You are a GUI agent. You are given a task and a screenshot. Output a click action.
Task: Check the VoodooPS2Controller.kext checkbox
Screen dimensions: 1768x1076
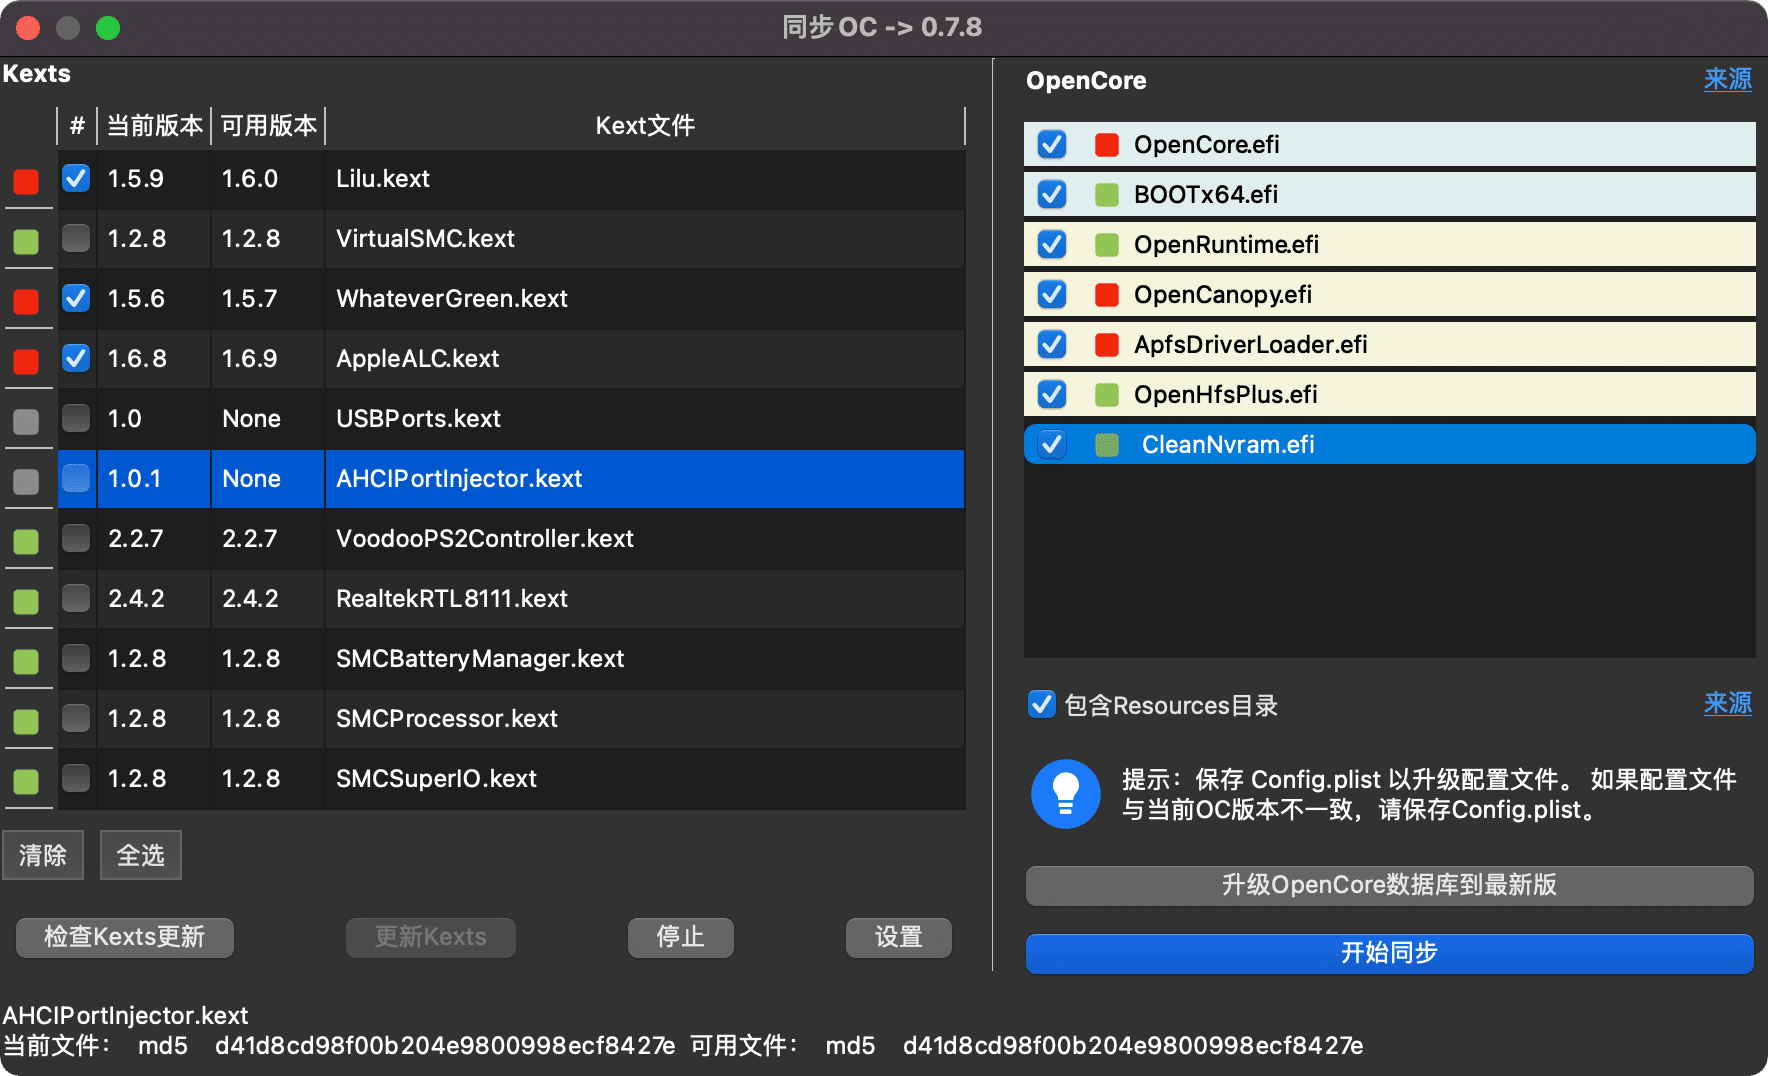tap(76, 538)
